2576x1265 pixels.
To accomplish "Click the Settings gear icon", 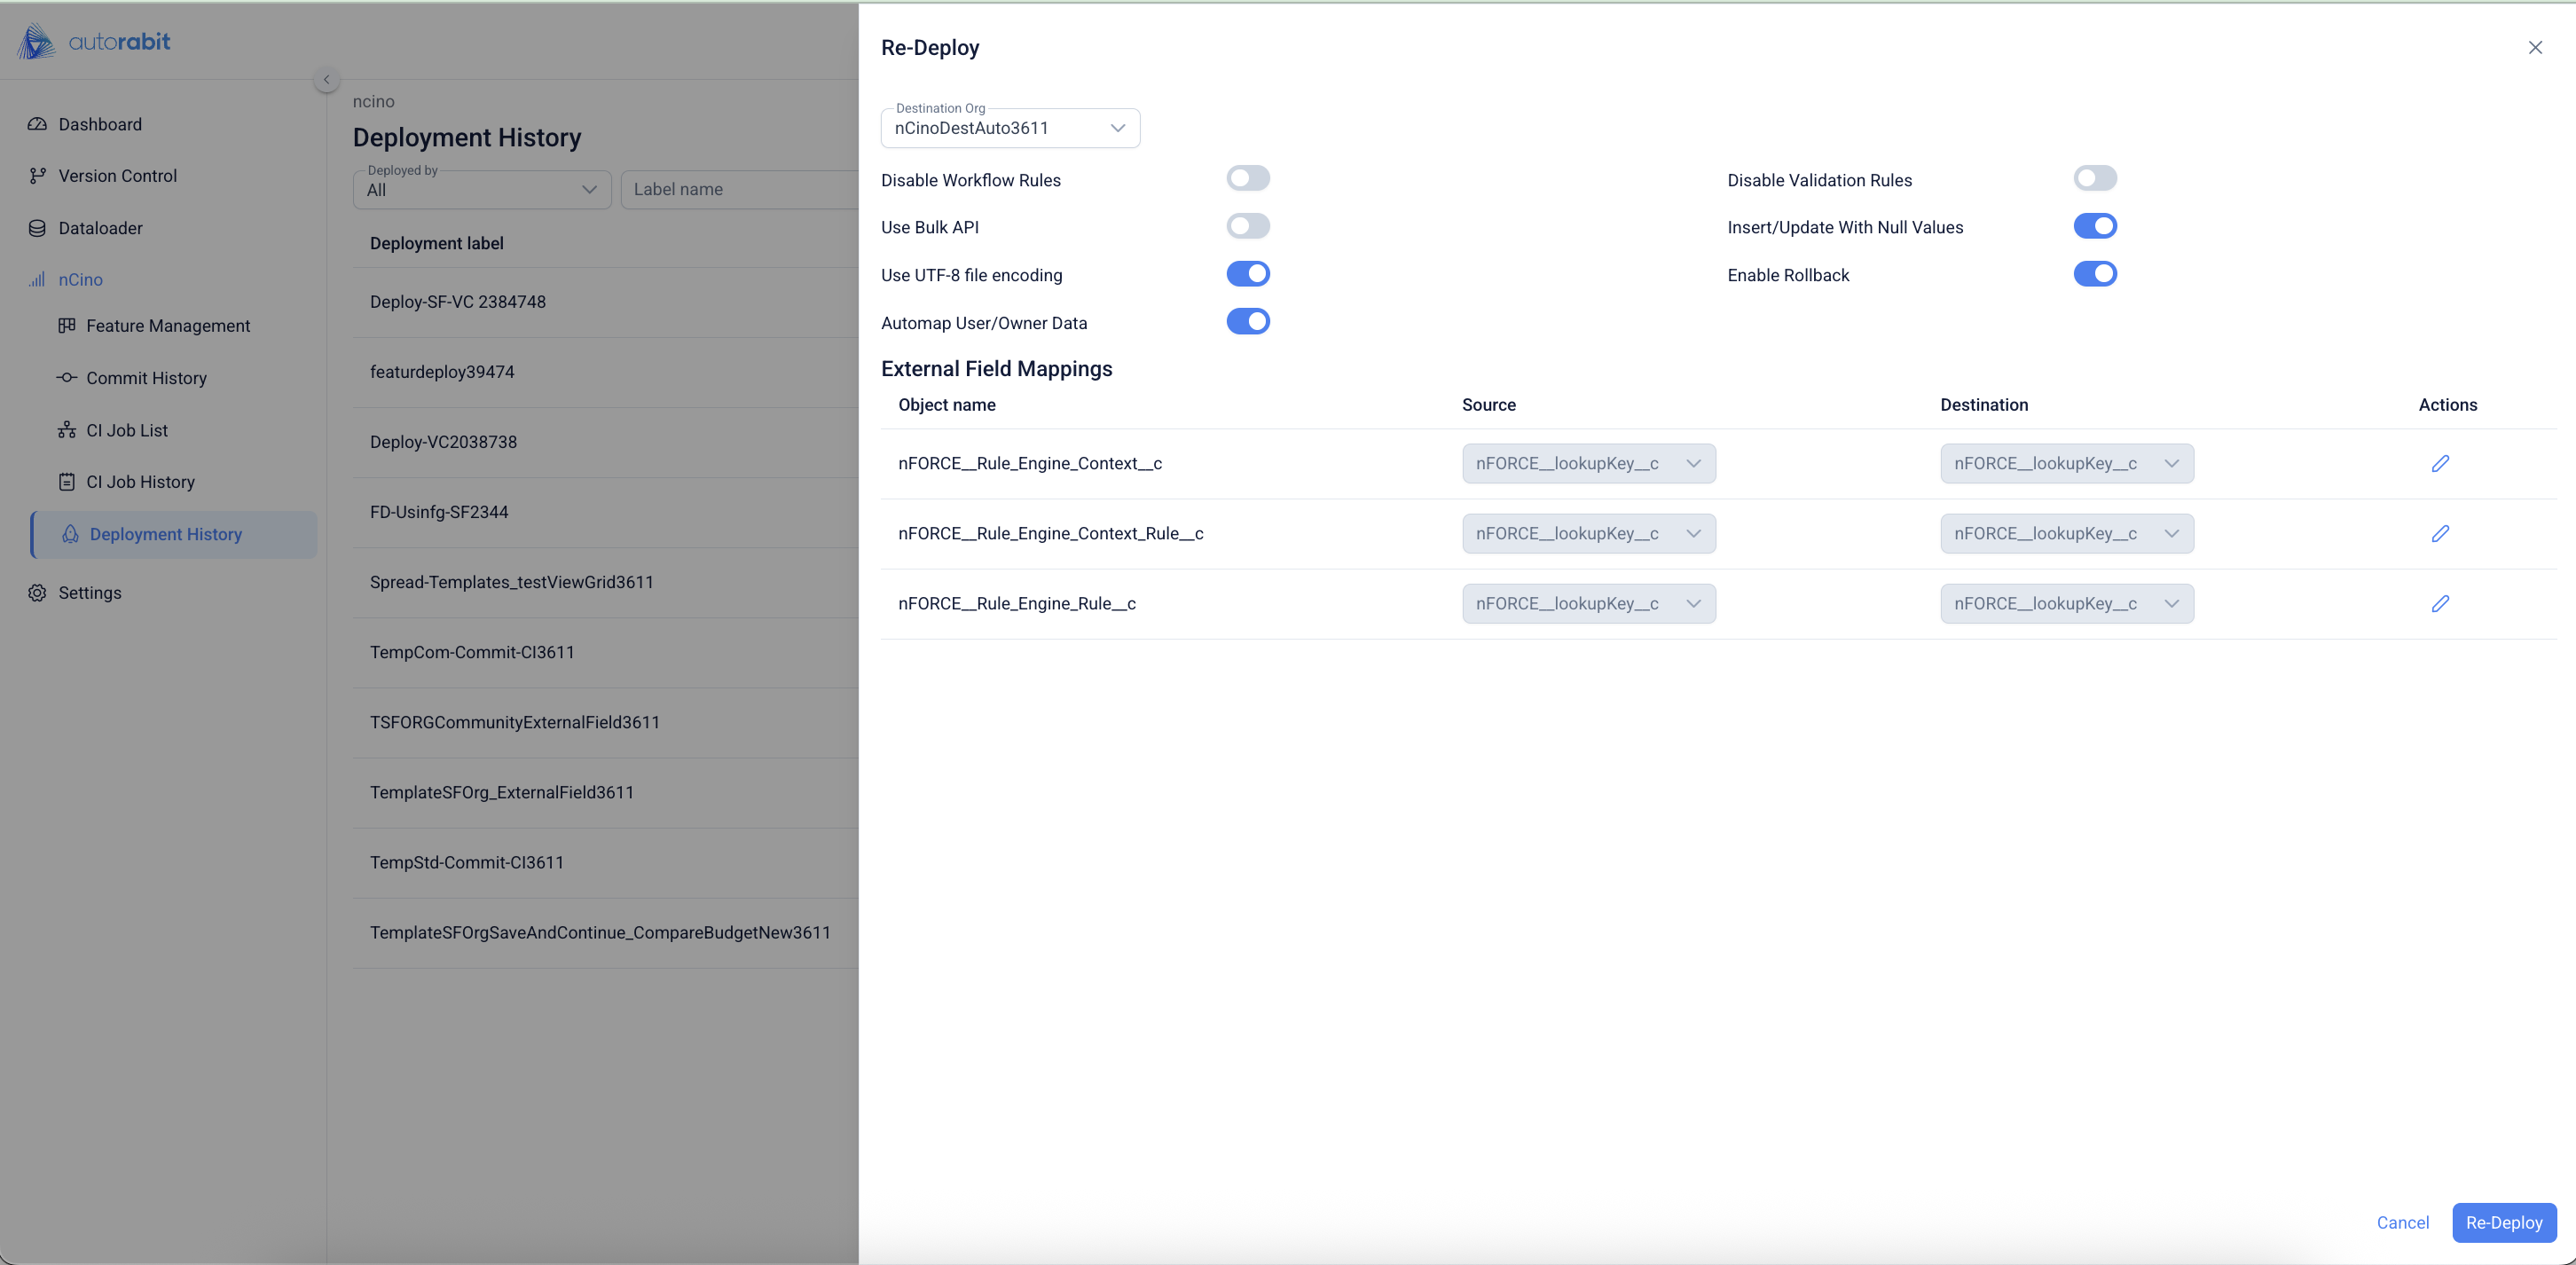I will tap(37, 592).
